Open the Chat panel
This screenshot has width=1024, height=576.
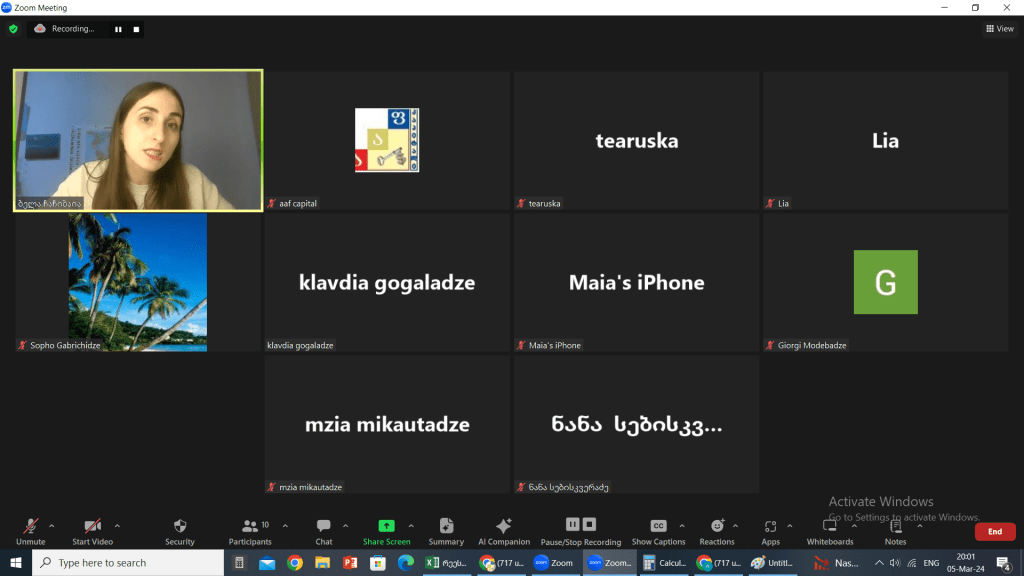[324, 530]
